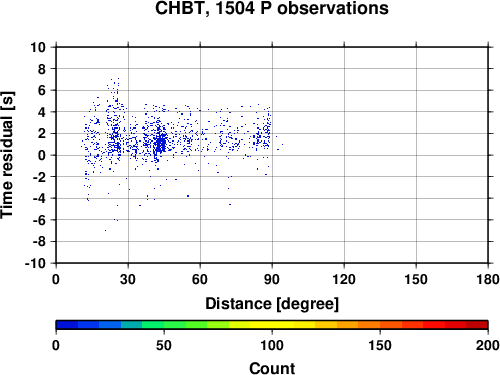Pick the yellow segment of colorbar

(x=272, y=325)
